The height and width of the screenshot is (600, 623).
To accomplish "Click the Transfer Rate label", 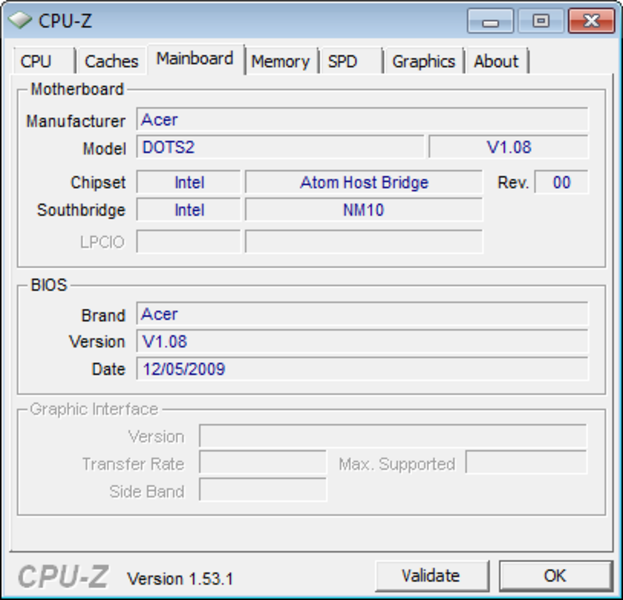I will [133, 464].
